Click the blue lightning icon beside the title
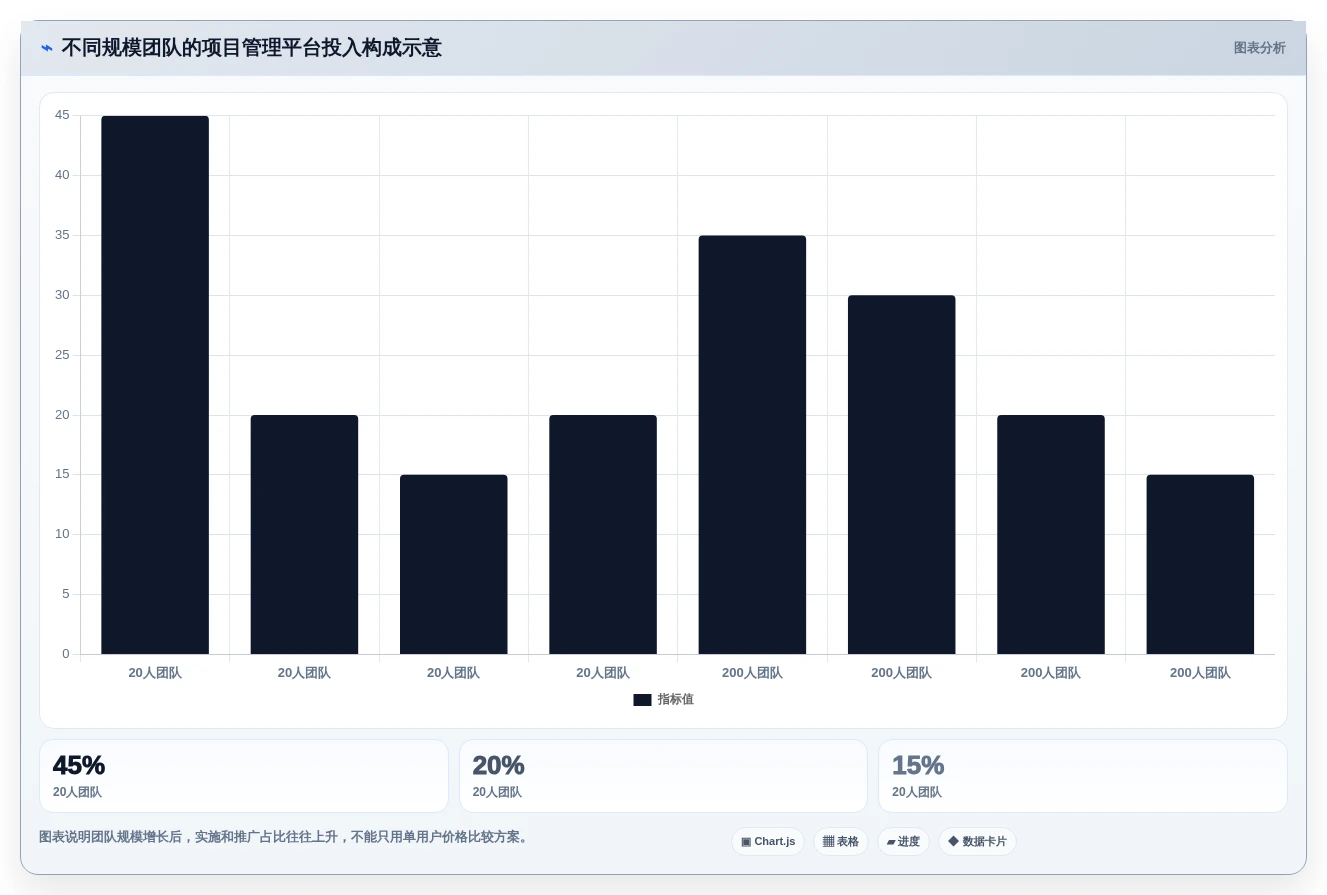This screenshot has width=1327, height=895. 47,48
